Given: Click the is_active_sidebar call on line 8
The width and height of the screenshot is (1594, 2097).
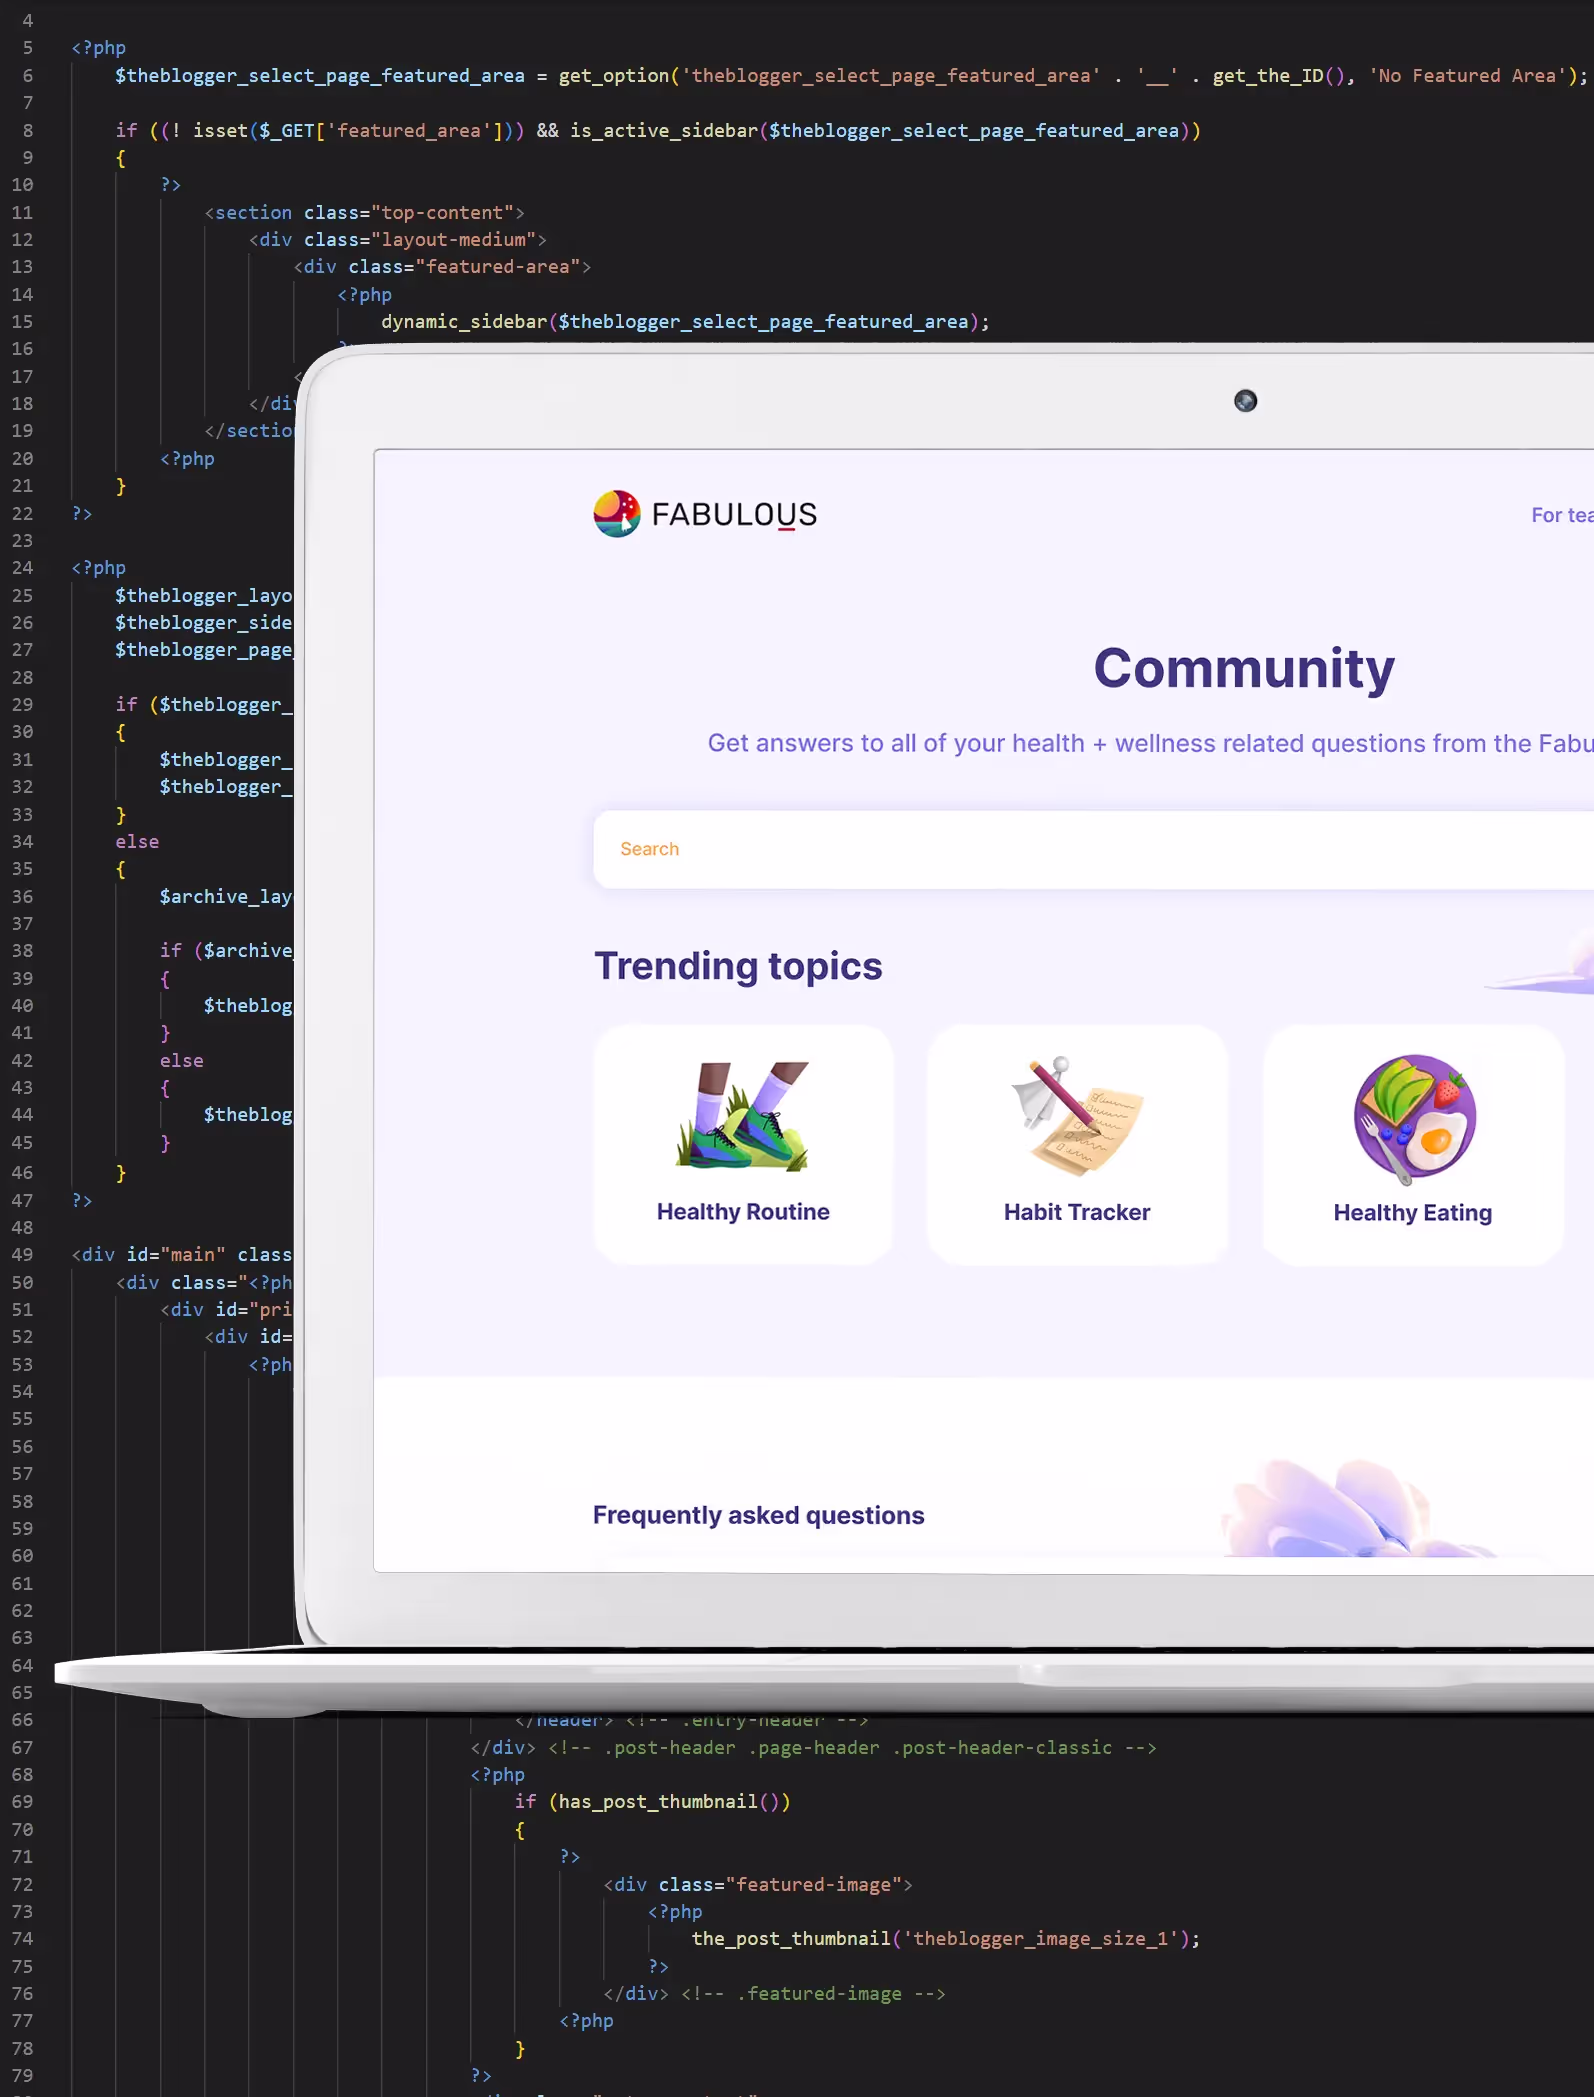Looking at the screenshot, I should (x=885, y=131).
